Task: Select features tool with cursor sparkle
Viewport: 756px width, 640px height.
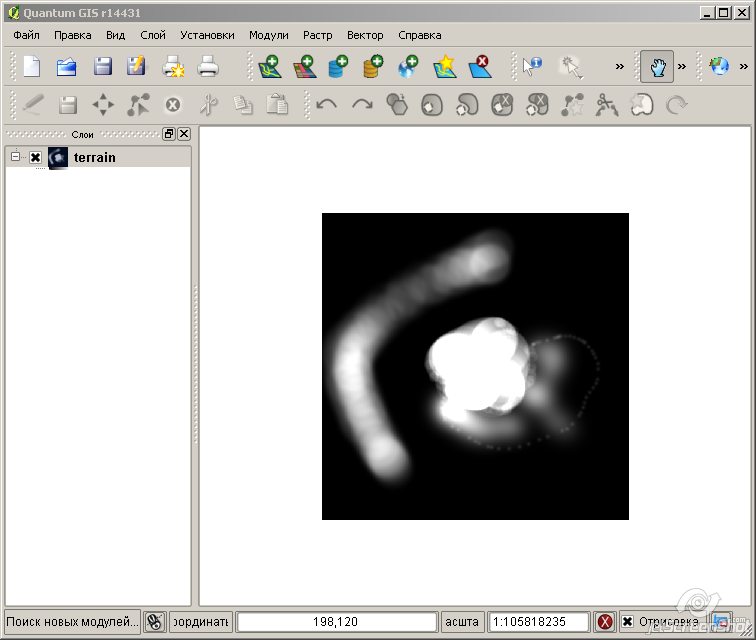Action: point(571,67)
